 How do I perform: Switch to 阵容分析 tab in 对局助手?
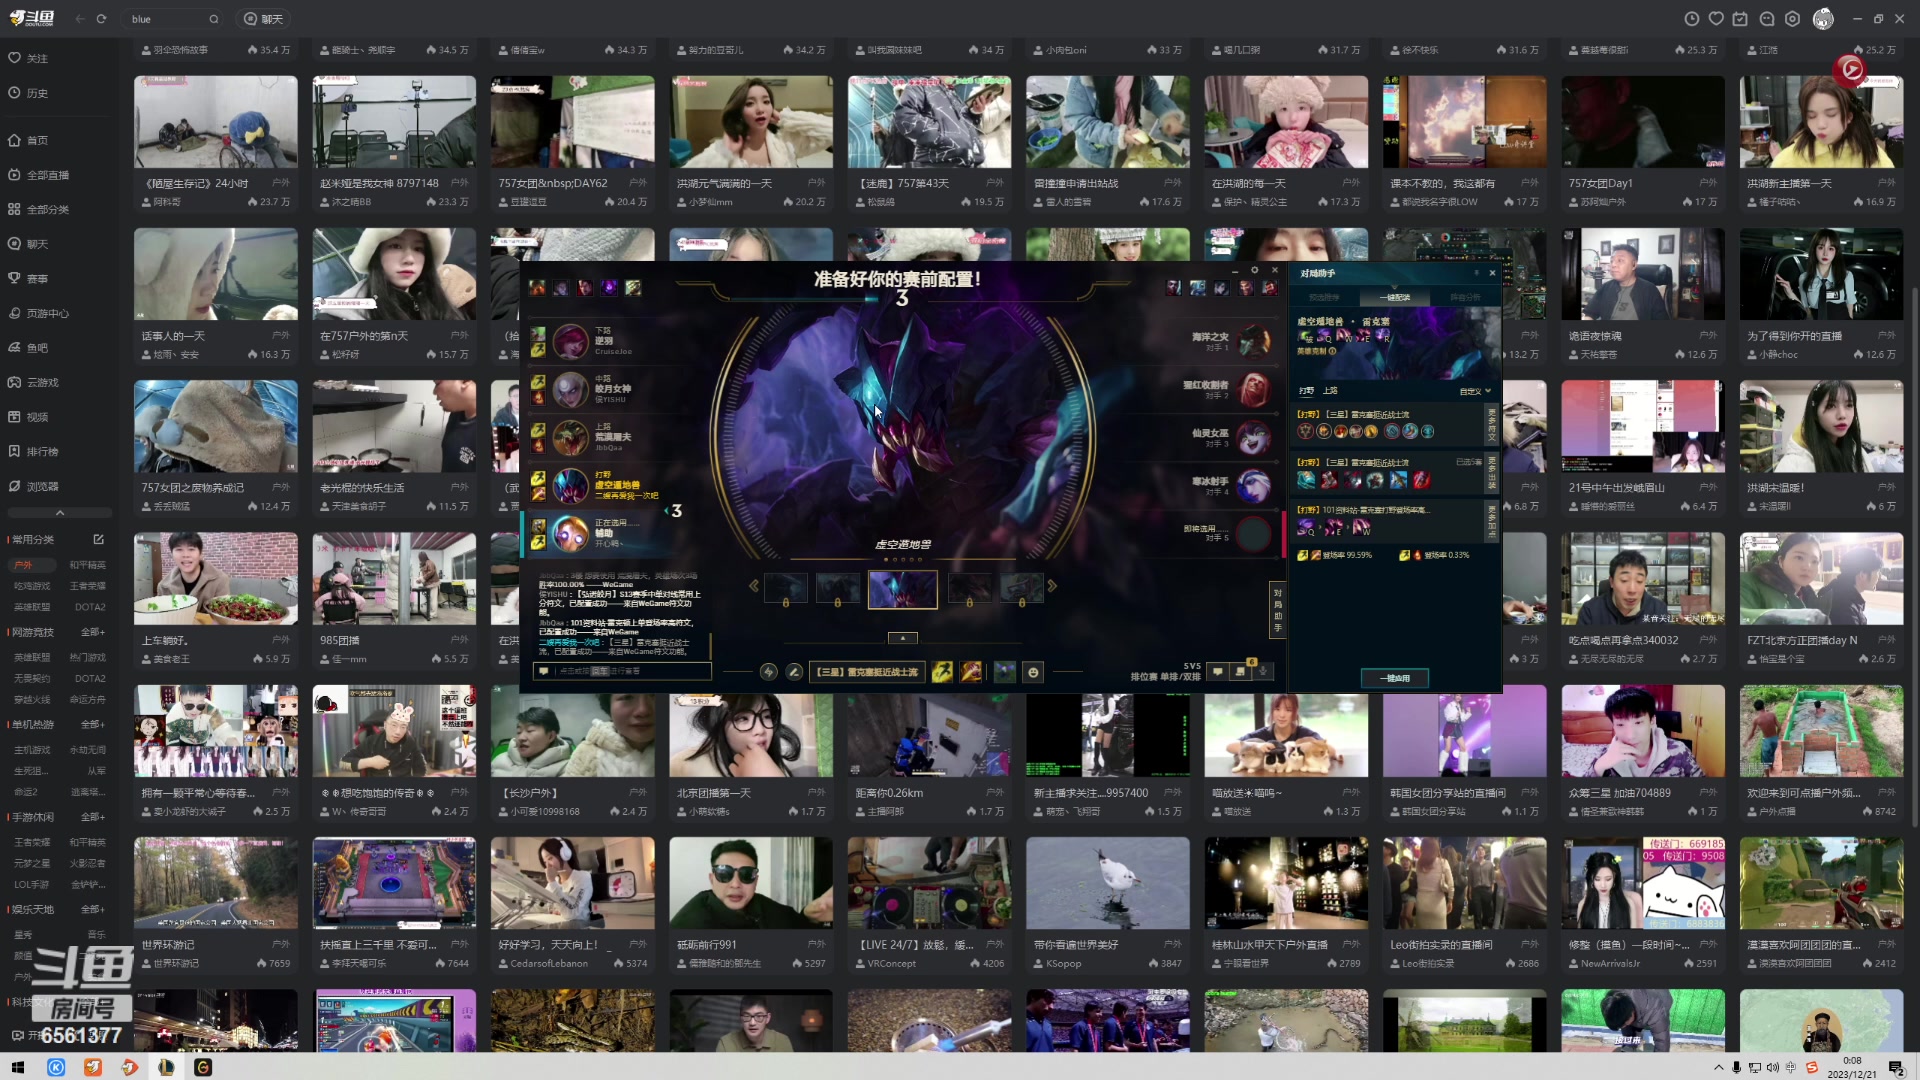(x=1465, y=297)
